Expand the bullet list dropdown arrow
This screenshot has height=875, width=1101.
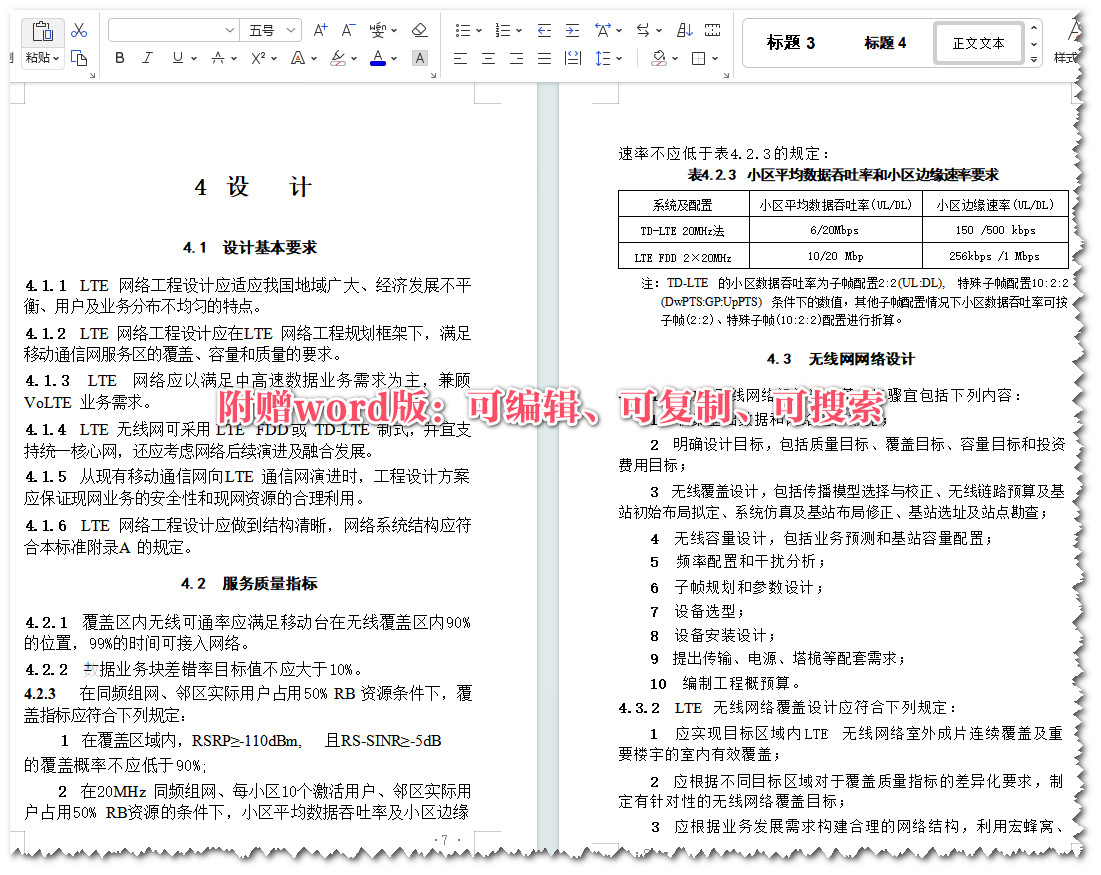pyautogui.click(x=479, y=30)
